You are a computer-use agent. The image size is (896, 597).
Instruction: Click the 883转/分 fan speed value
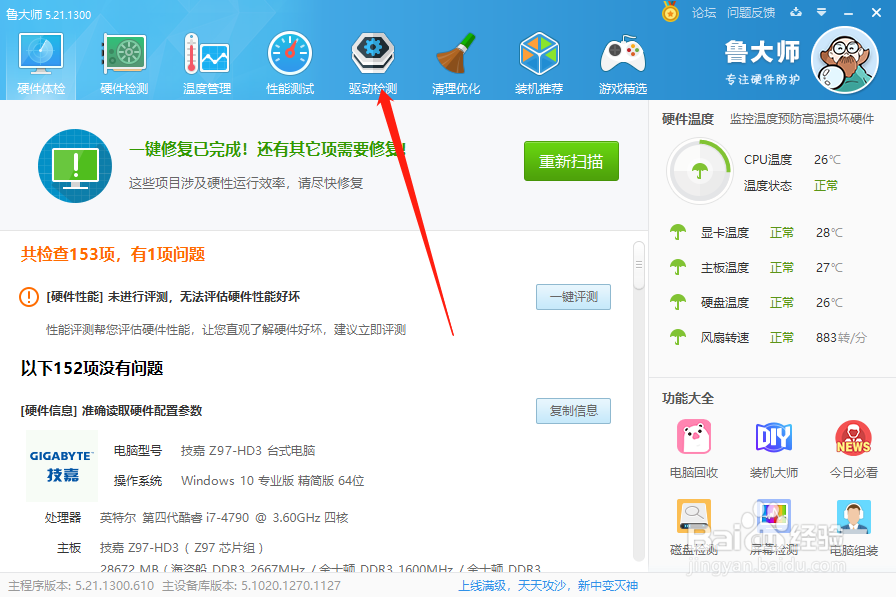click(841, 338)
